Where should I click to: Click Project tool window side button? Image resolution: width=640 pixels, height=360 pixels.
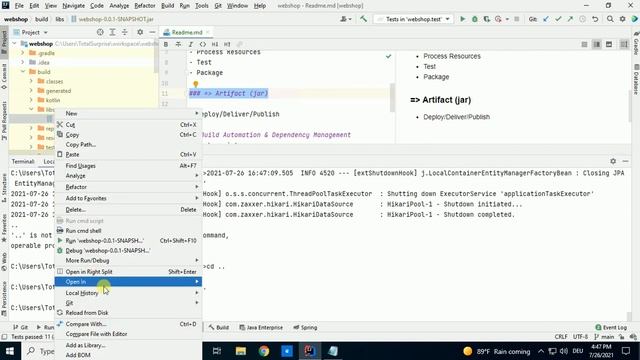pos(4,42)
